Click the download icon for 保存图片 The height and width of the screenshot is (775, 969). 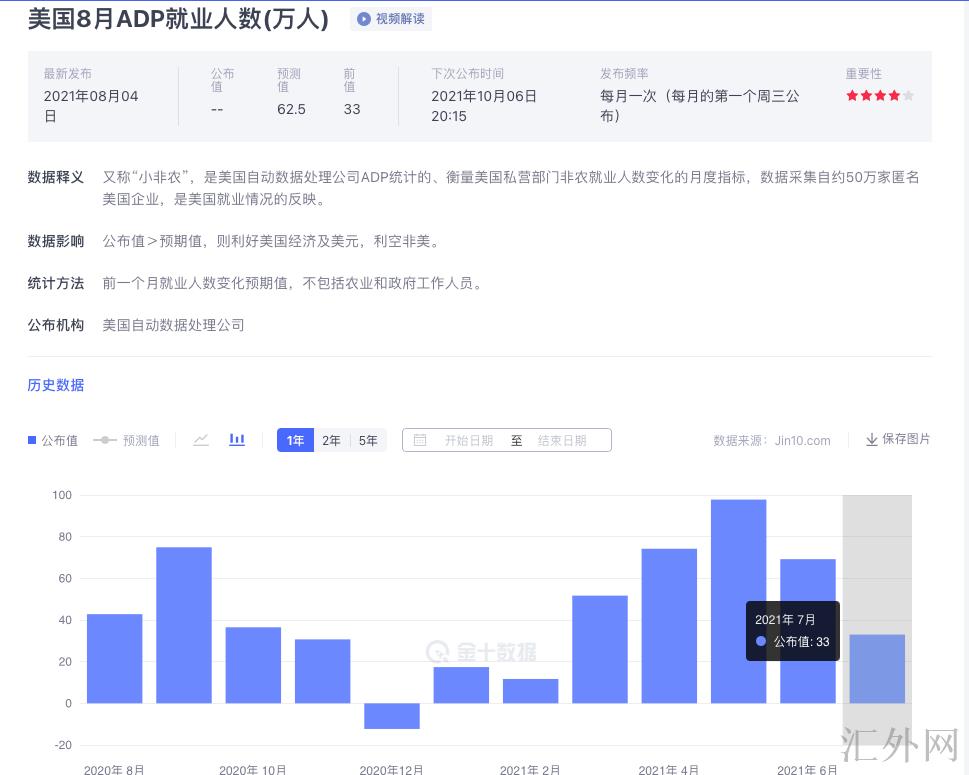pyautogui.click(x=871, y=440)
